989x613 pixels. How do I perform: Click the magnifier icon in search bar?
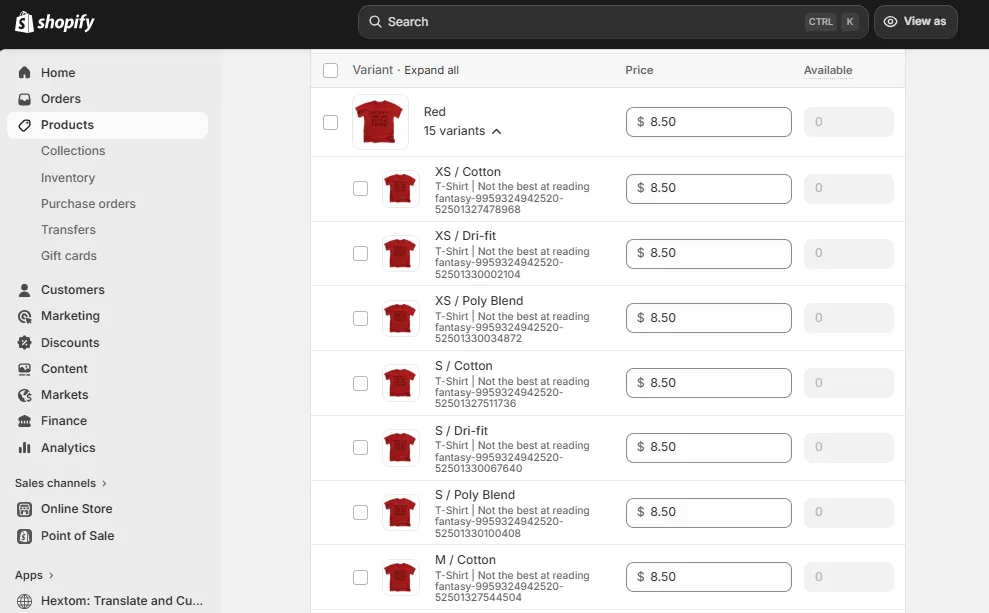tap(375, 21)
